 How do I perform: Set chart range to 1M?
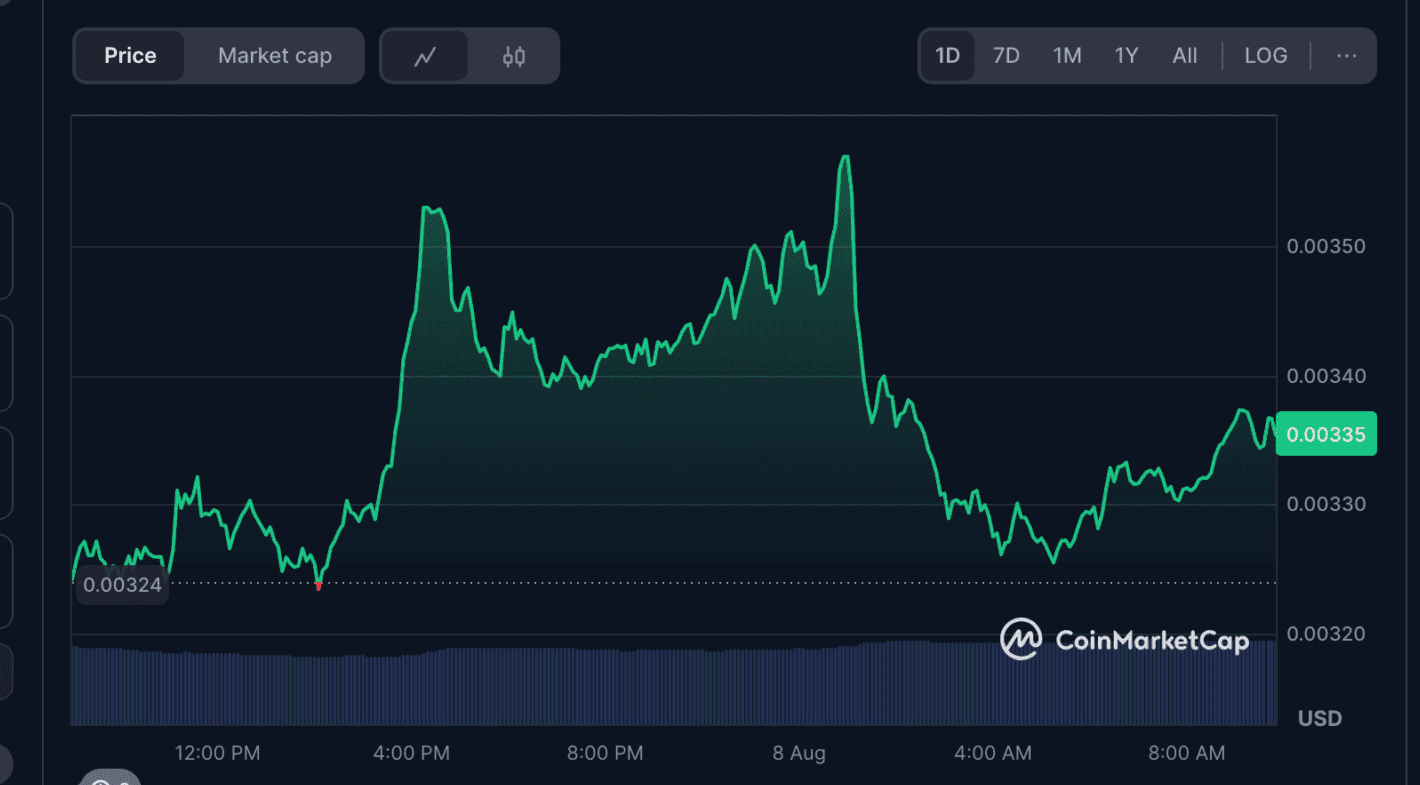pyautogui.click(x=1067, y=56)
